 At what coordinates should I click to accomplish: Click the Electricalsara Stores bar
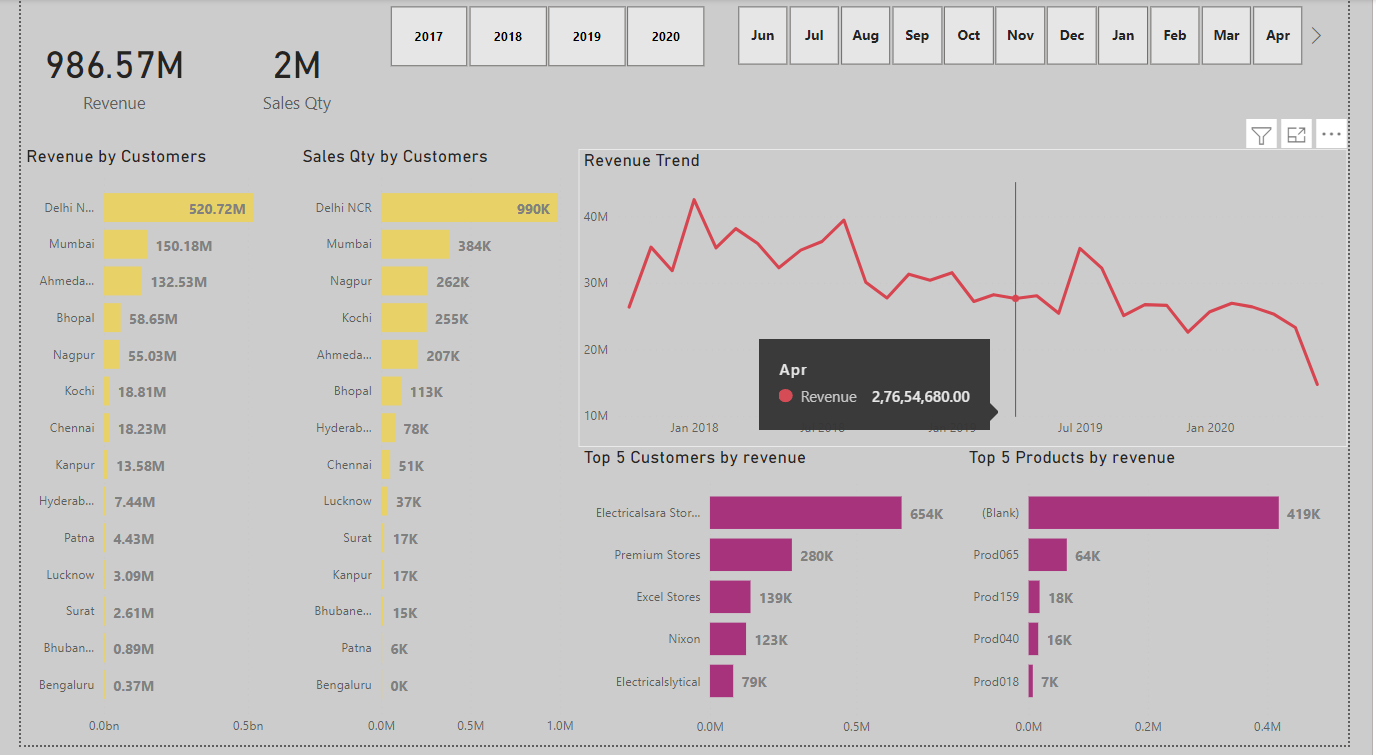pos(805,512)
